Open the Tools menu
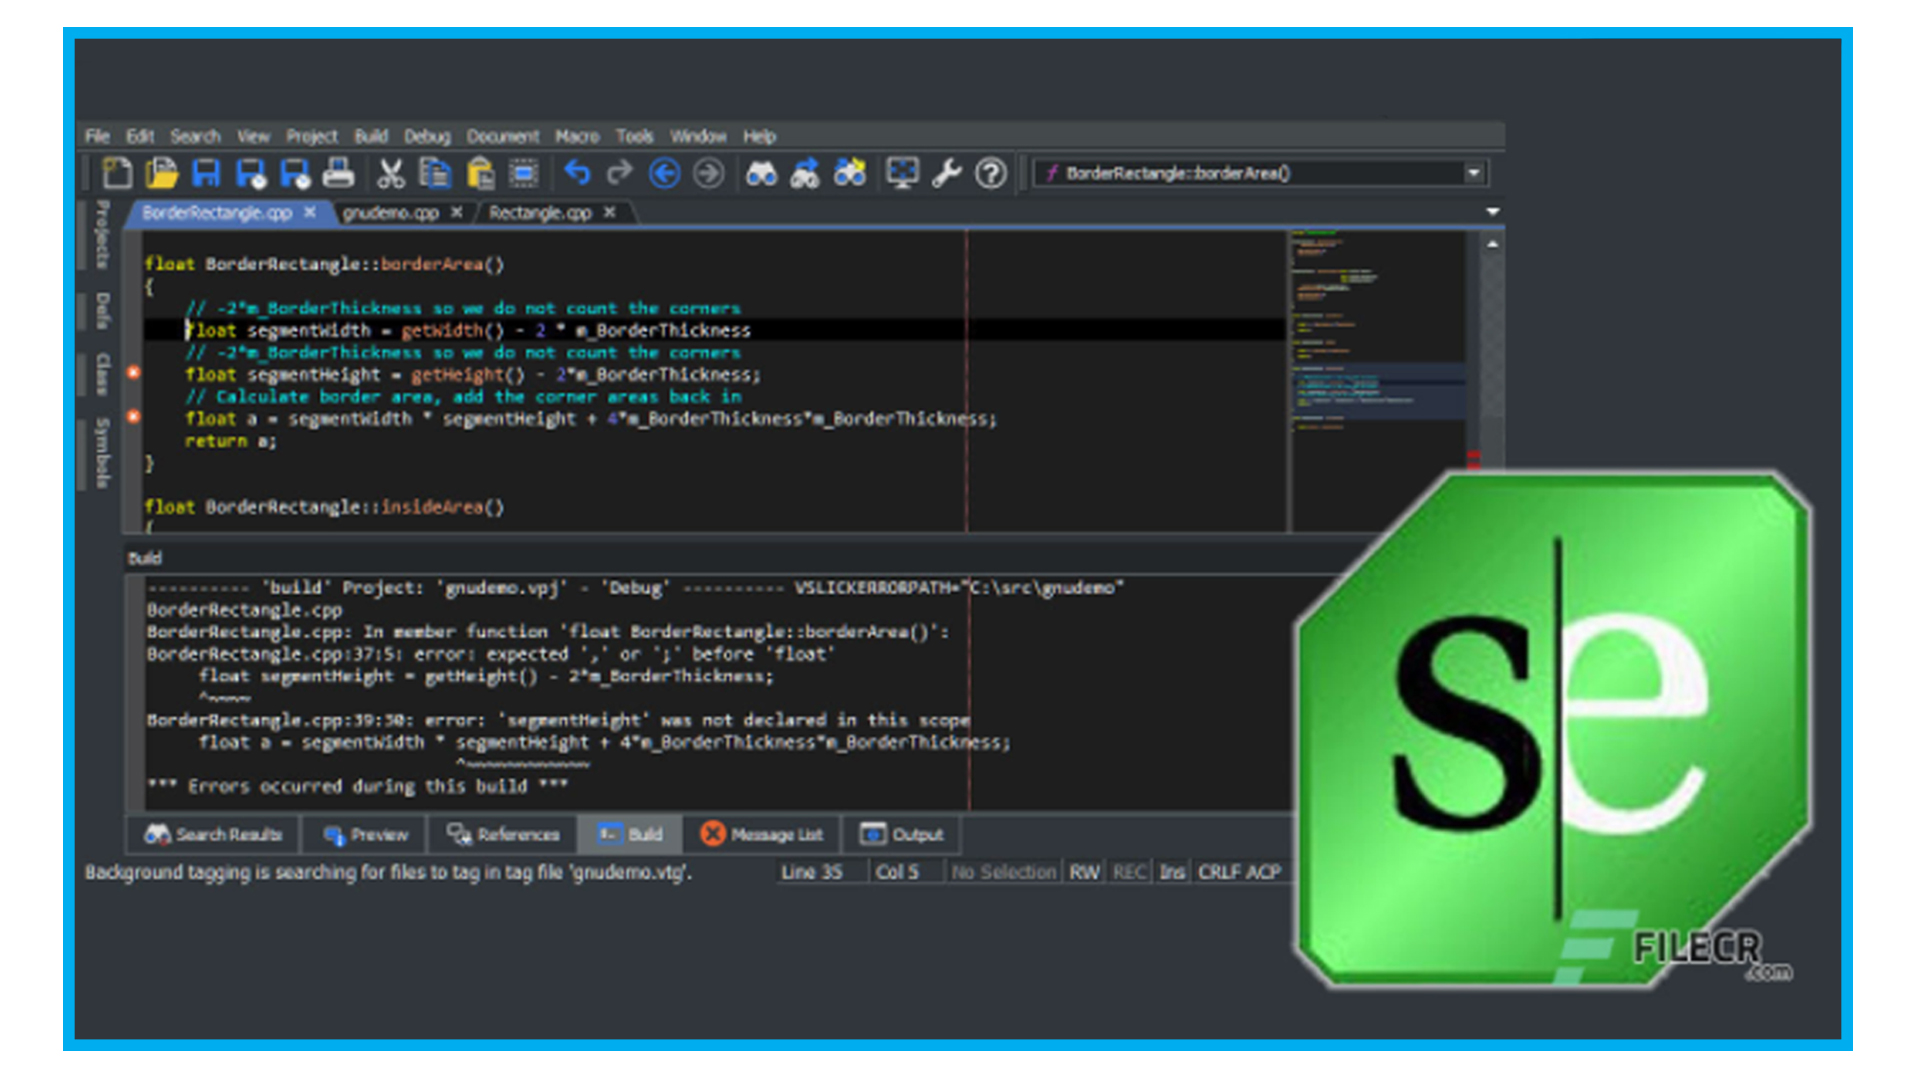The width and height of the screenshot is (1920, 1080). coord(634,136)
